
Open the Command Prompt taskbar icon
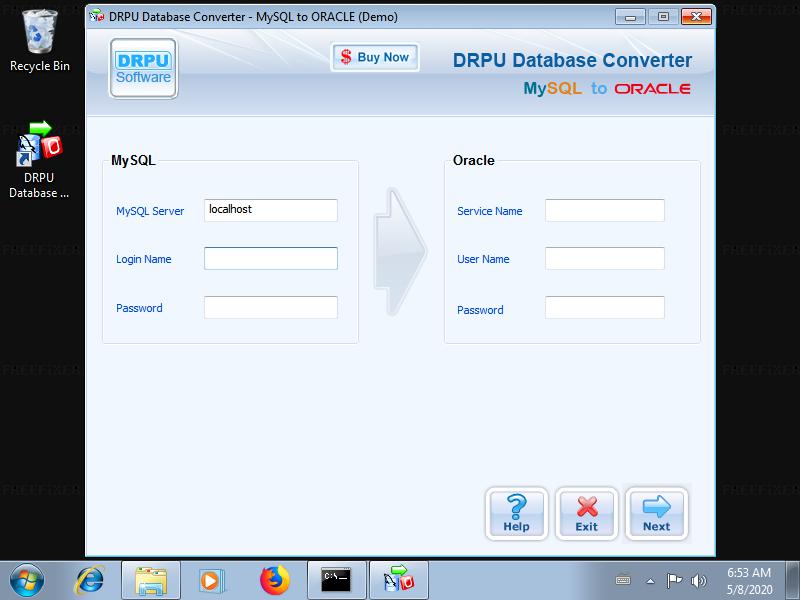pyautogui.click(x=335, y=578)
